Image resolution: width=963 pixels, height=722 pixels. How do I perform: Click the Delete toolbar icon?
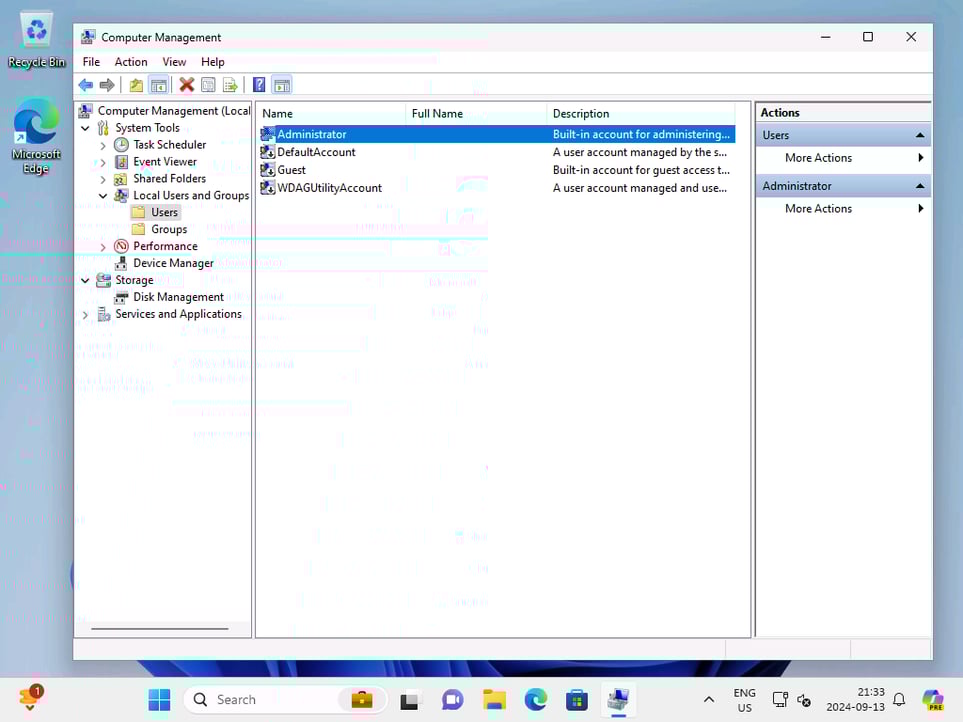tap(185, 85)
